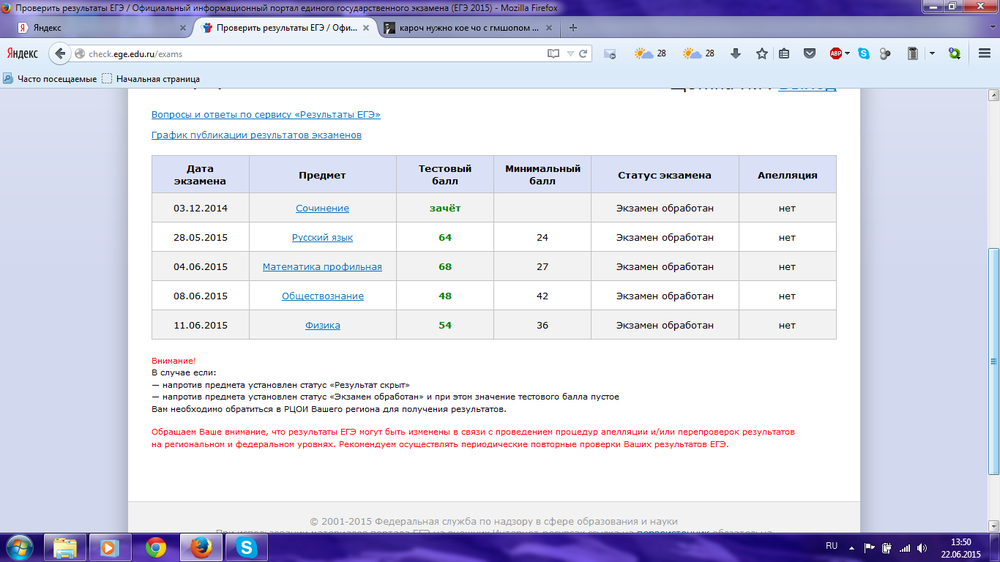
Task: Open the 'Математика профильная' subject link
Action: 322,267
